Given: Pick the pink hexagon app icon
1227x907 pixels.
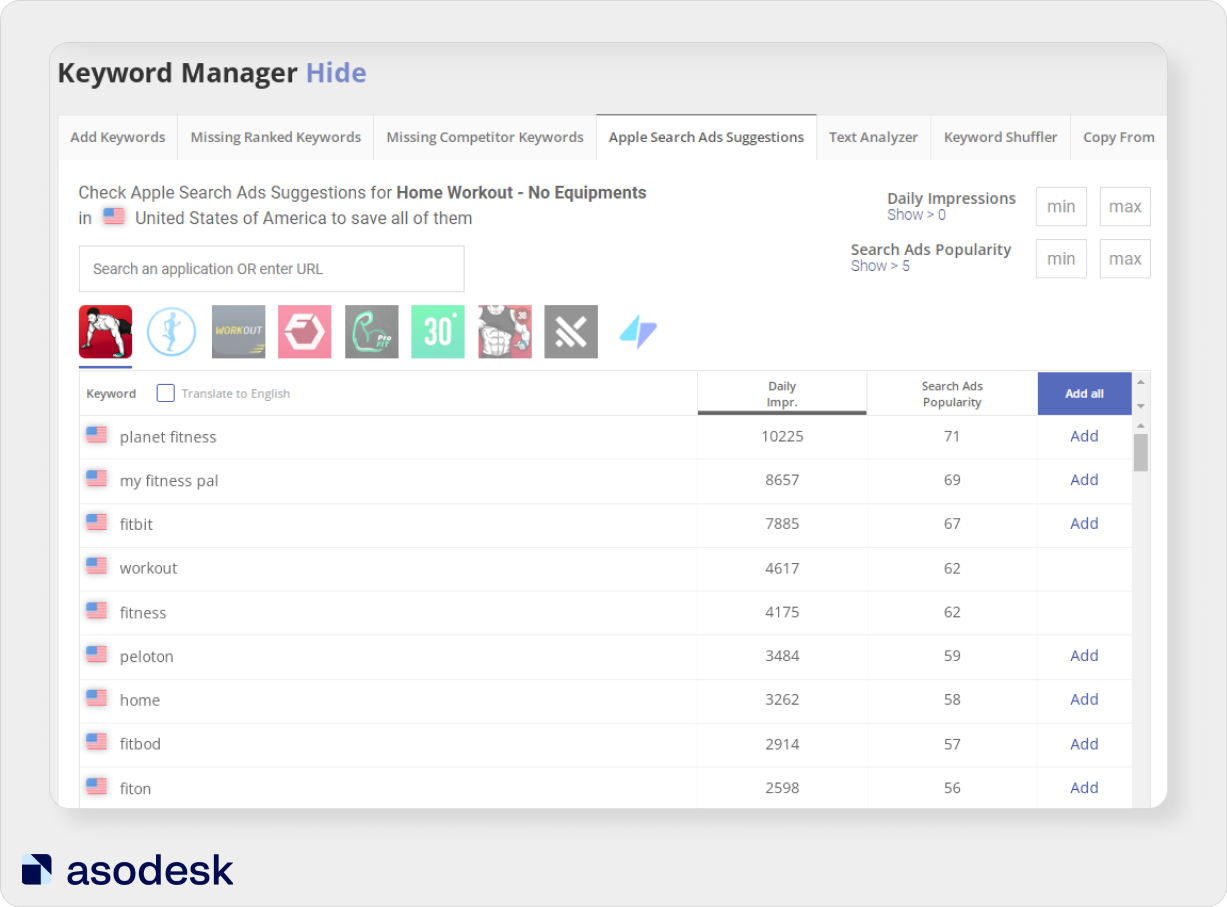Looking at the screenshot, I should 305,332.
